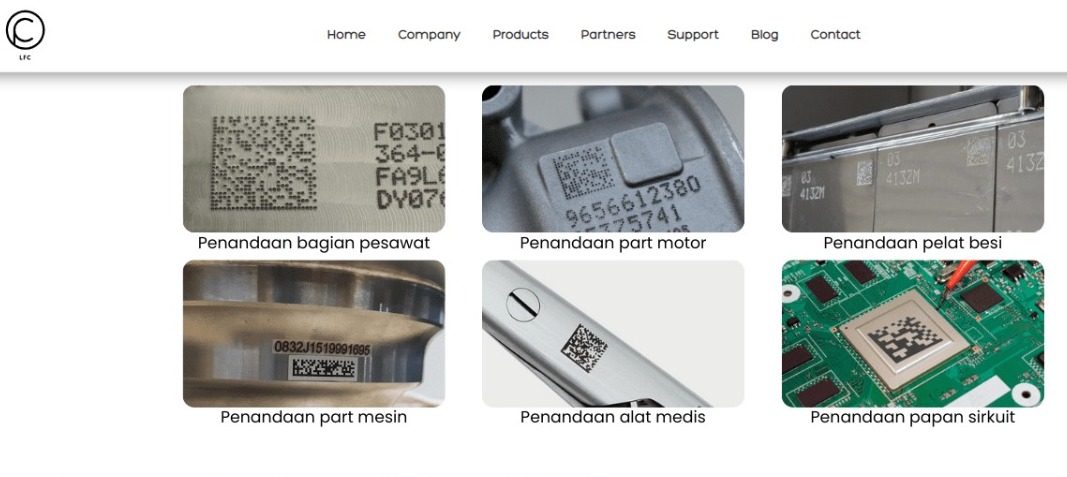Image resolution: width=1067 pixels, height=477 pixels.
Task: Click the Penandaan papan sirkuit caption
Action: [x=913, y=417]
